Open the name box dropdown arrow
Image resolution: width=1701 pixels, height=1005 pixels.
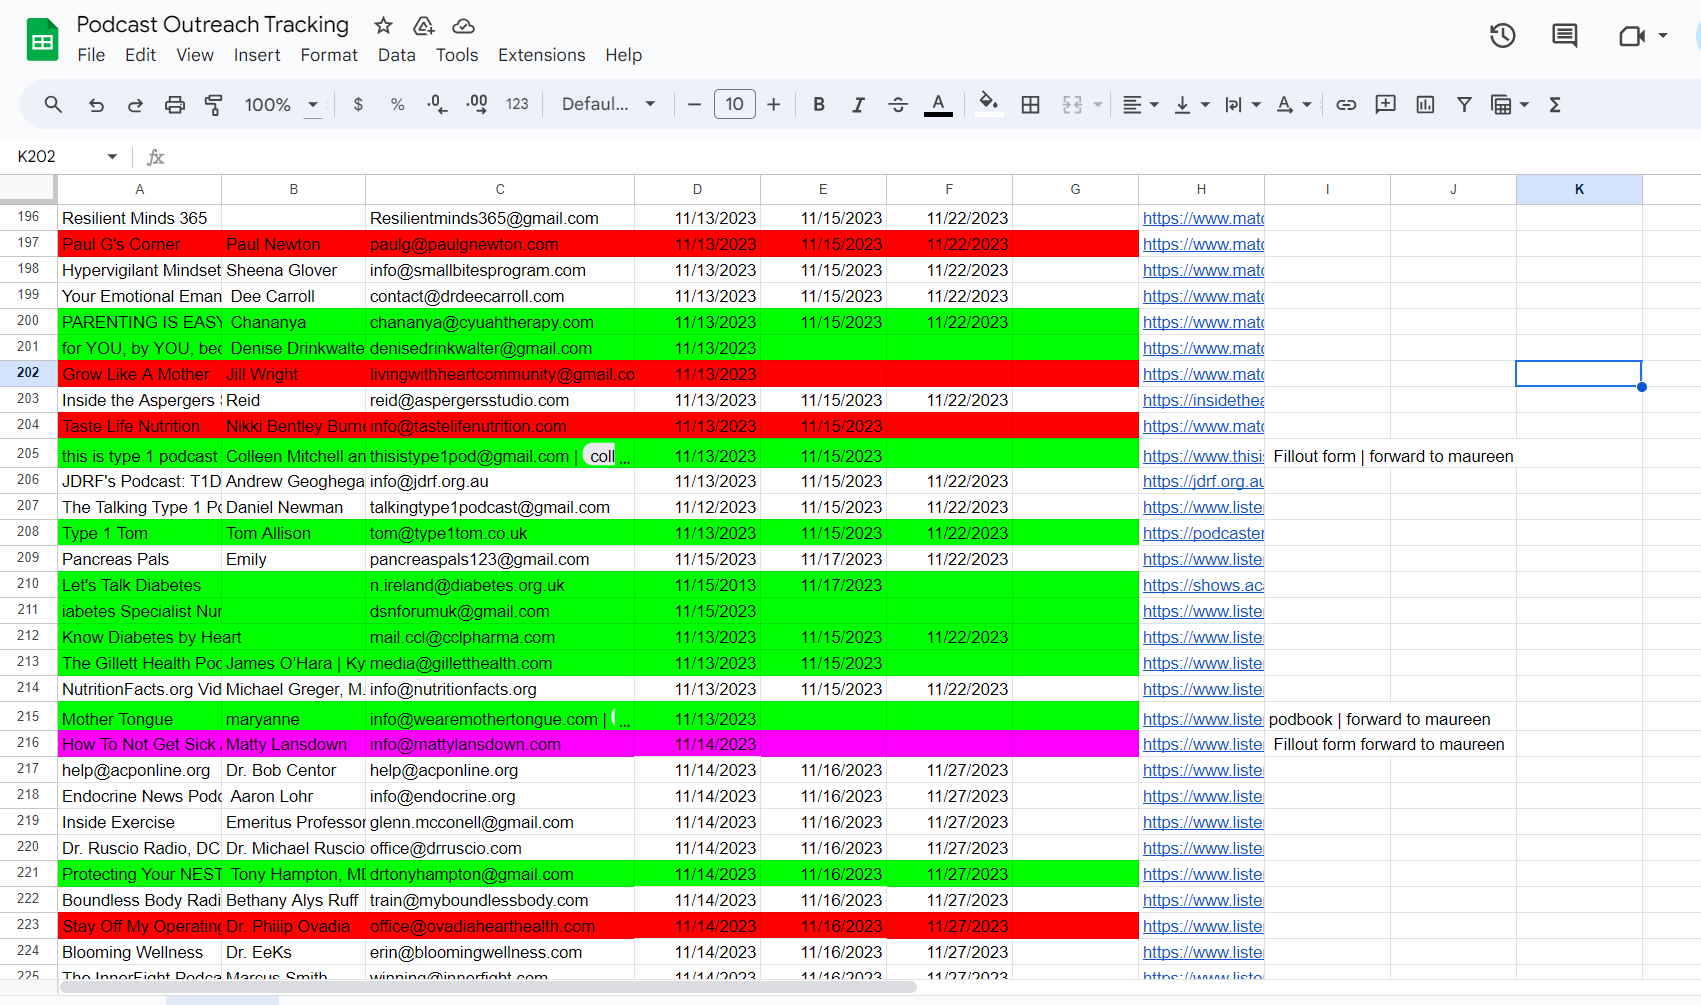tap(112, 157)
